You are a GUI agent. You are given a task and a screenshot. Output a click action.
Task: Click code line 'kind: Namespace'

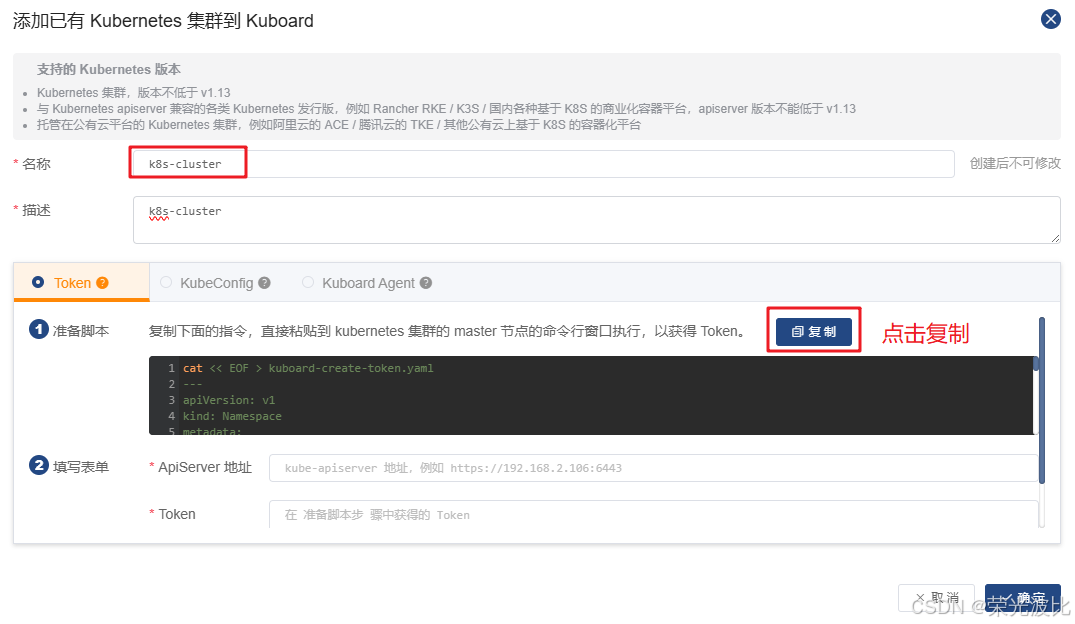click(x=232, y=416)
